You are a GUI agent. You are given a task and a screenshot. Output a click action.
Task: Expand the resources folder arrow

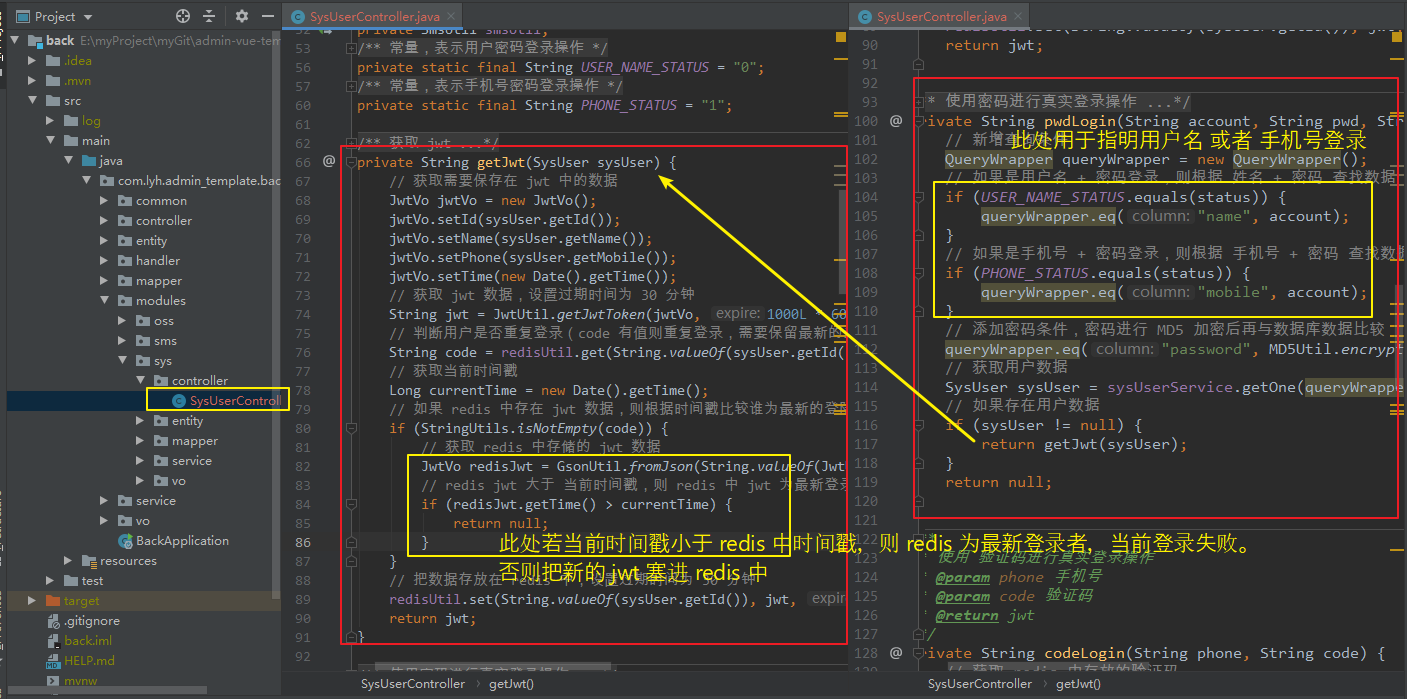(69, 560)
